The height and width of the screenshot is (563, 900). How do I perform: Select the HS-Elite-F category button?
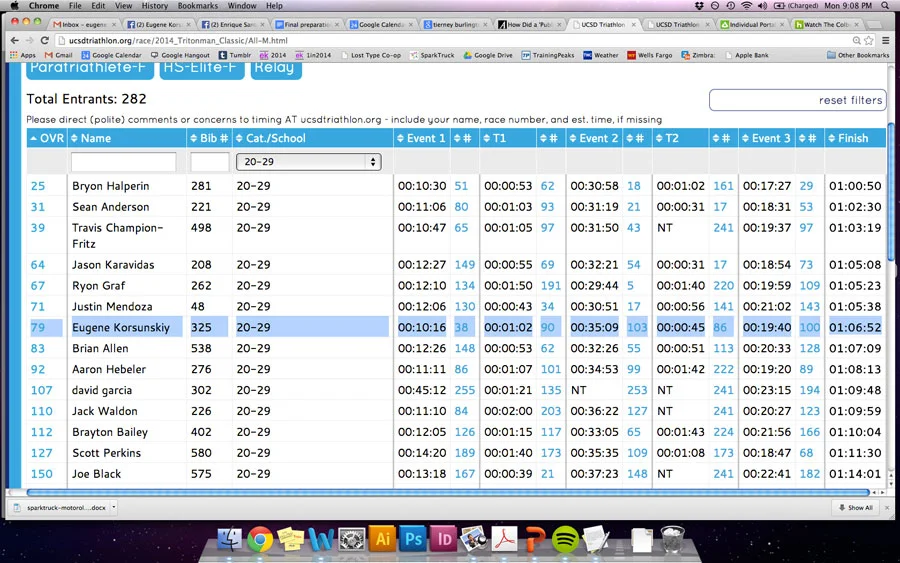[201, 69]
